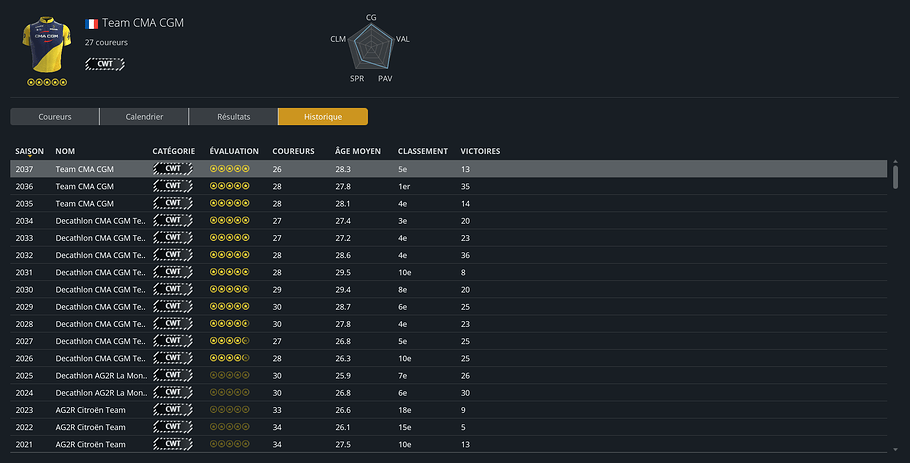Click the team radar chart
Viewport: 910px width, 463px height.
(x=371, y=46)
